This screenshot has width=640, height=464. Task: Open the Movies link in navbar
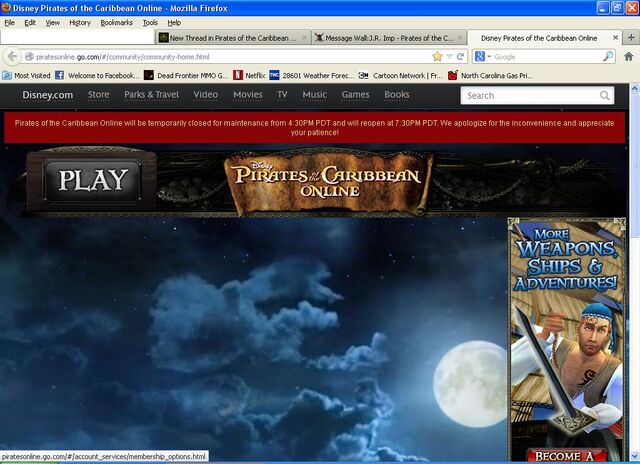tap(248, 95)
